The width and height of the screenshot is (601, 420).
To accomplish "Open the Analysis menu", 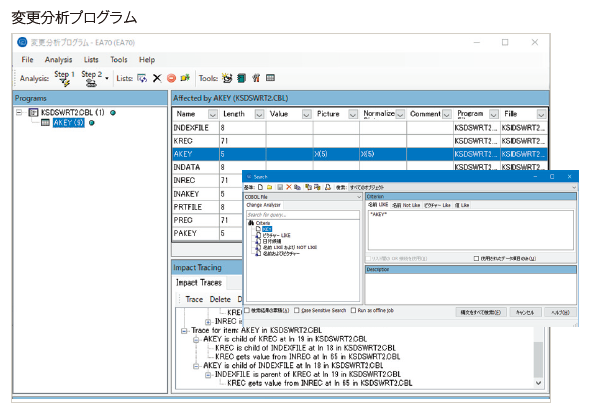I will point(58,59).
